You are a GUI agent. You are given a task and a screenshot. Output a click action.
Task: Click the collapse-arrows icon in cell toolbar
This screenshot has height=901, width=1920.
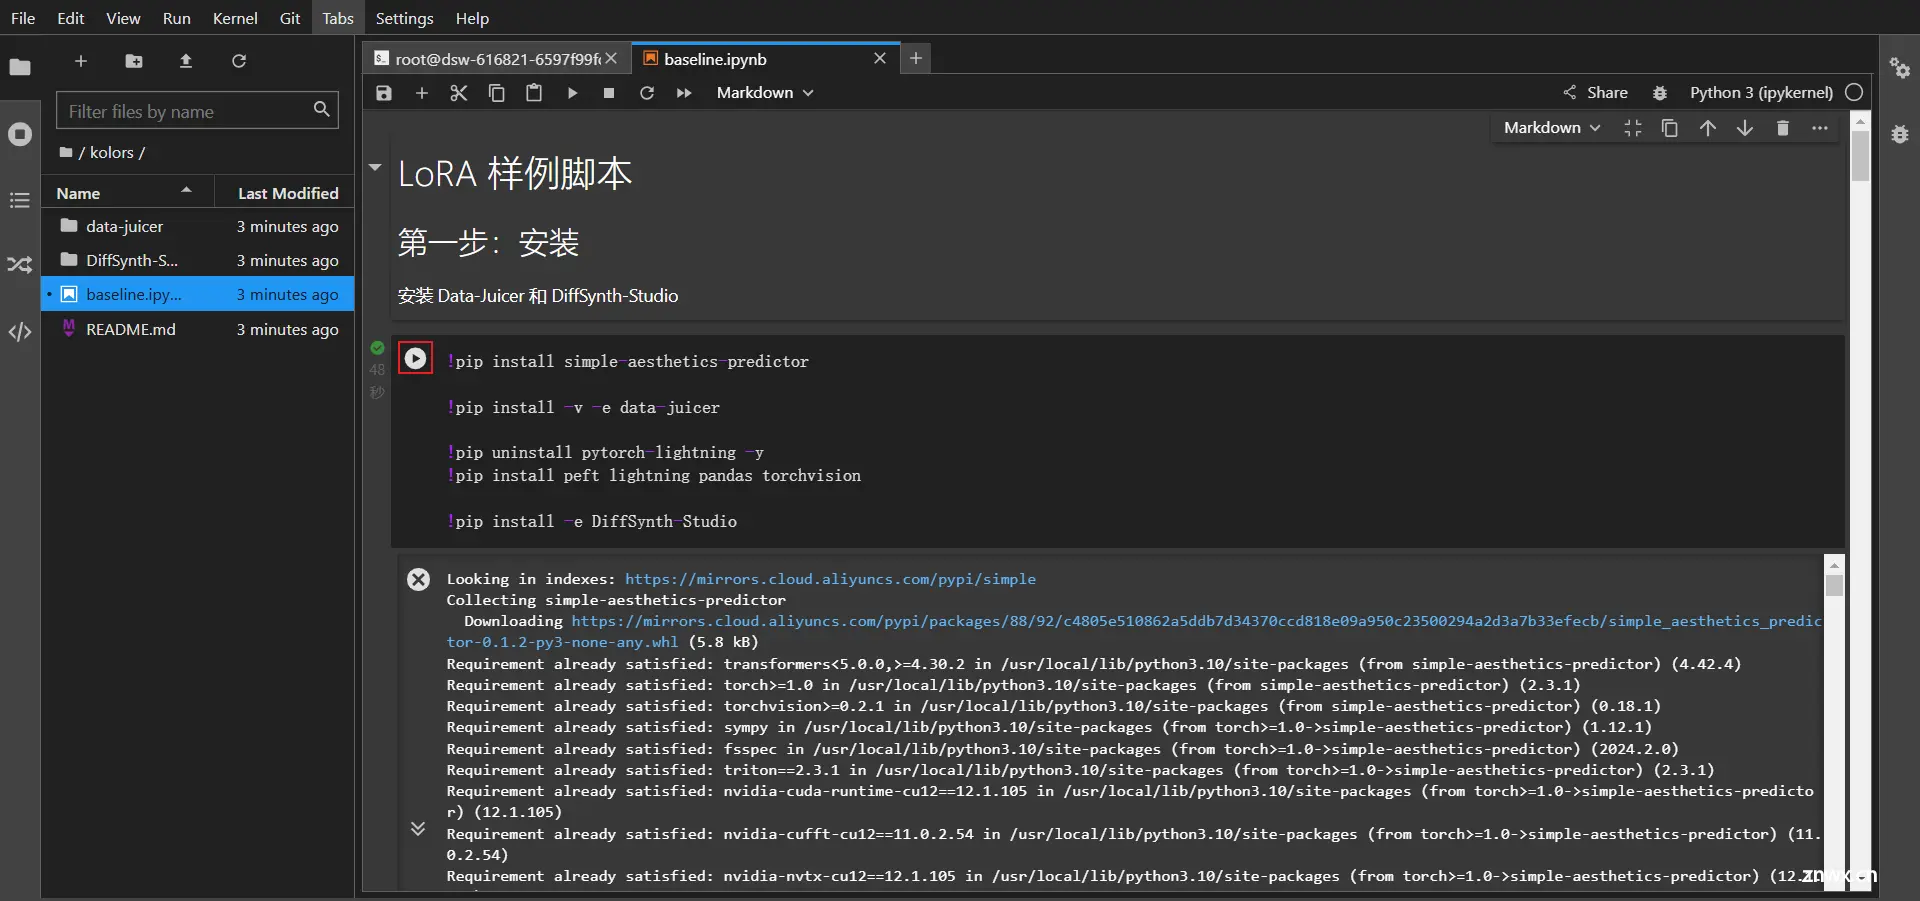point(1633,128)
